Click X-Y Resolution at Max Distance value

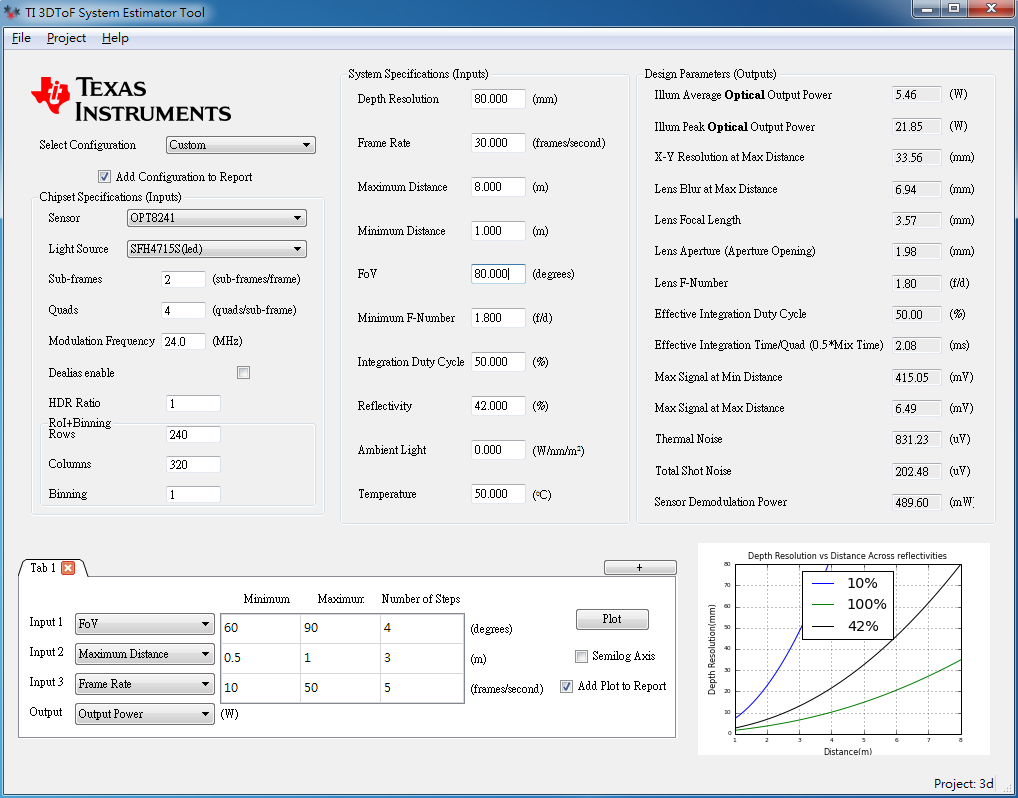(x=917, y=158)
